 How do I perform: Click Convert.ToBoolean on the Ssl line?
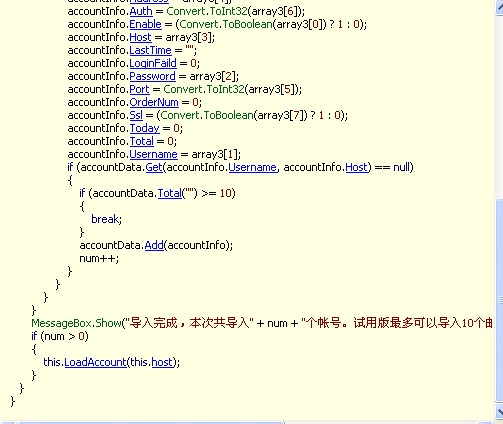tap(207, 115)
